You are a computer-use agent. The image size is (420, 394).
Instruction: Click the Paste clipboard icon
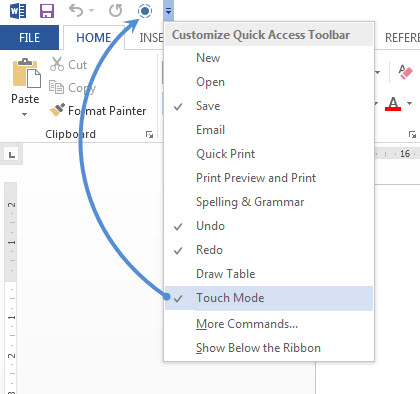tap(26, 73)
